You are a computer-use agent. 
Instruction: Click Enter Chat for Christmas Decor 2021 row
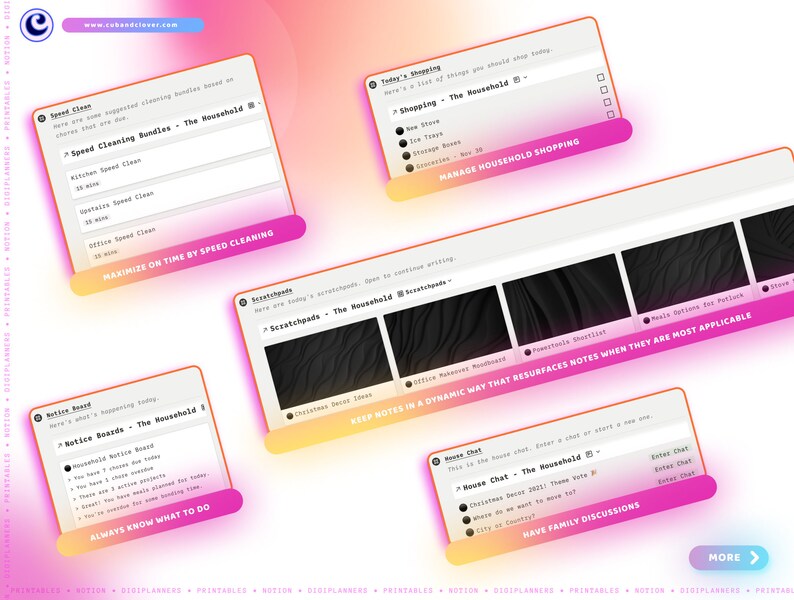(669, 452)
